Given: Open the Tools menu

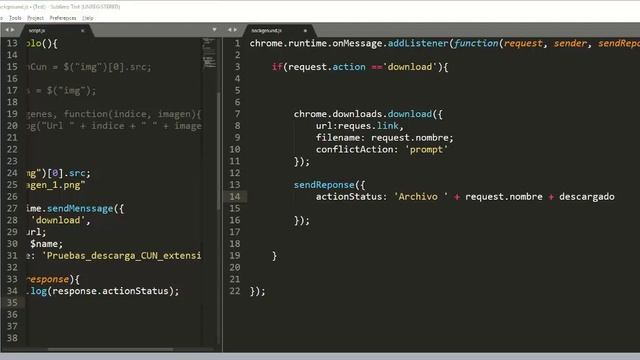Looking at the screenshot, I should pos(15,18).
